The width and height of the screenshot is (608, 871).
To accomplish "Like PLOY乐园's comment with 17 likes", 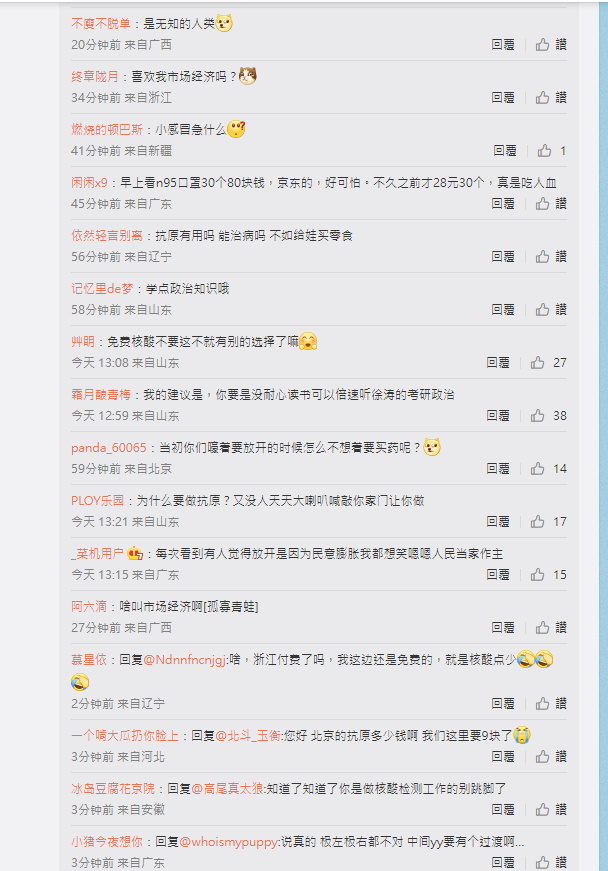I will (x=537, y=522).
